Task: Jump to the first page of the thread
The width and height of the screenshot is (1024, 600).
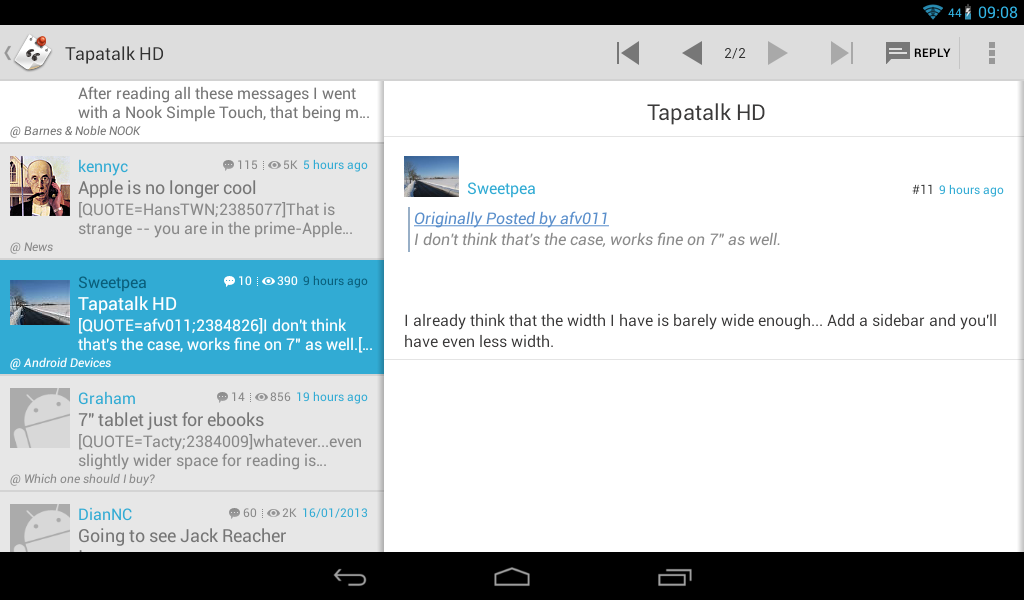Action: [628, 53]
